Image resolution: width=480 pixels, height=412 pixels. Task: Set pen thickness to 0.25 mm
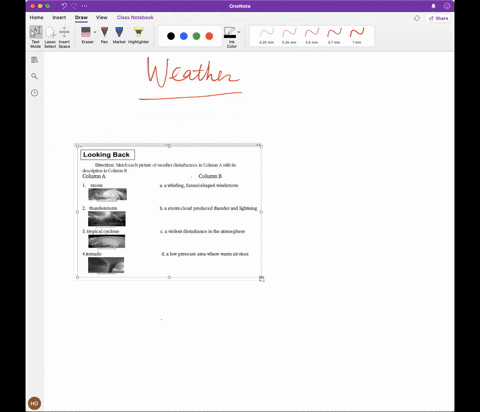click(x=267, y=36)
